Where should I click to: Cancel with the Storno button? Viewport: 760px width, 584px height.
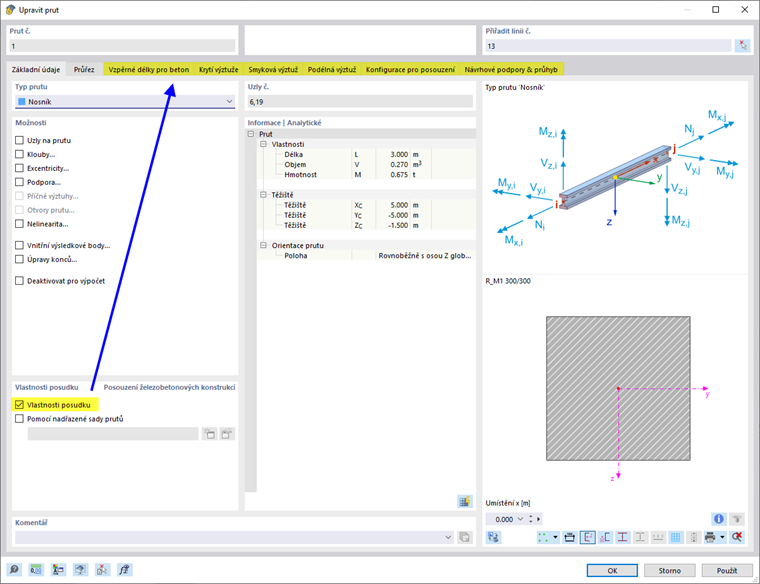point(669,570)
